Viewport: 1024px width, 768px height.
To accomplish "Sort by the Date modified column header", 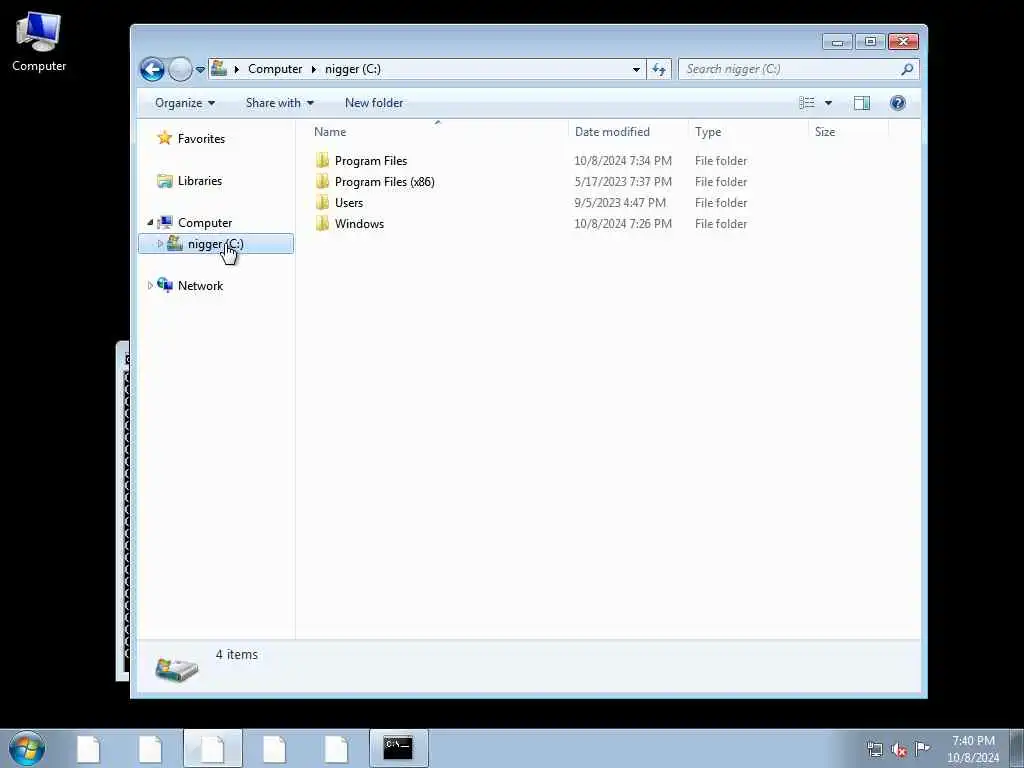I will click(612, 132).
